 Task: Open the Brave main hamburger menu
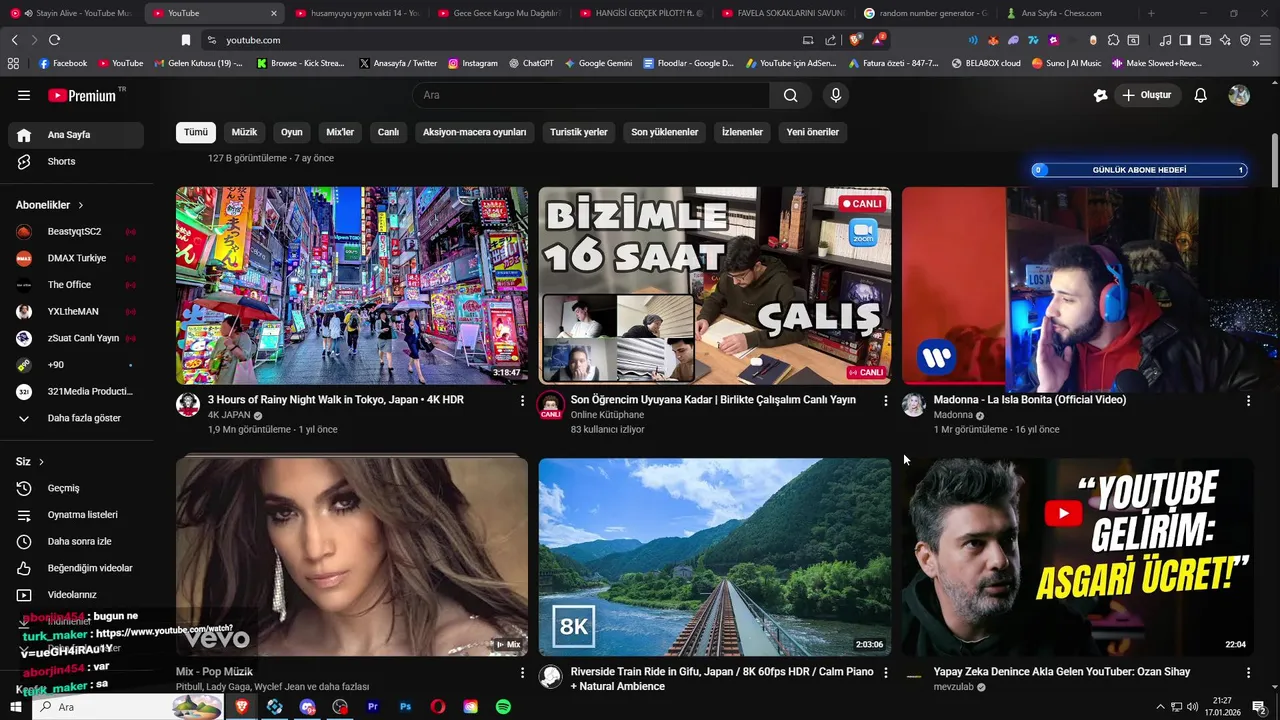click(x=1265, y=40)
